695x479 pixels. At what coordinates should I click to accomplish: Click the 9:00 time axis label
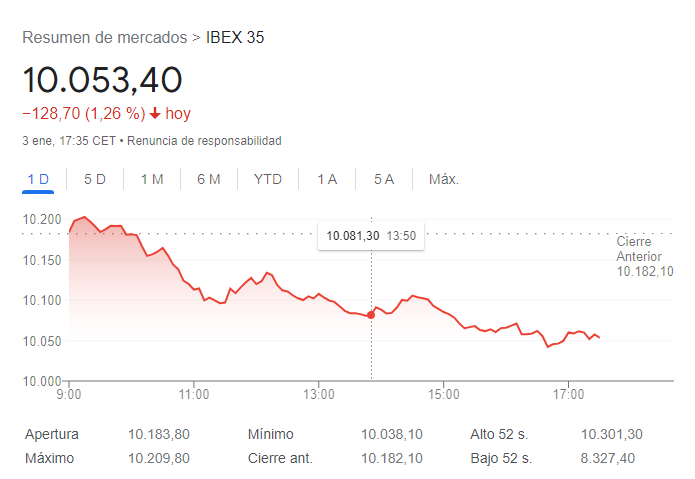tap(69, 394)
